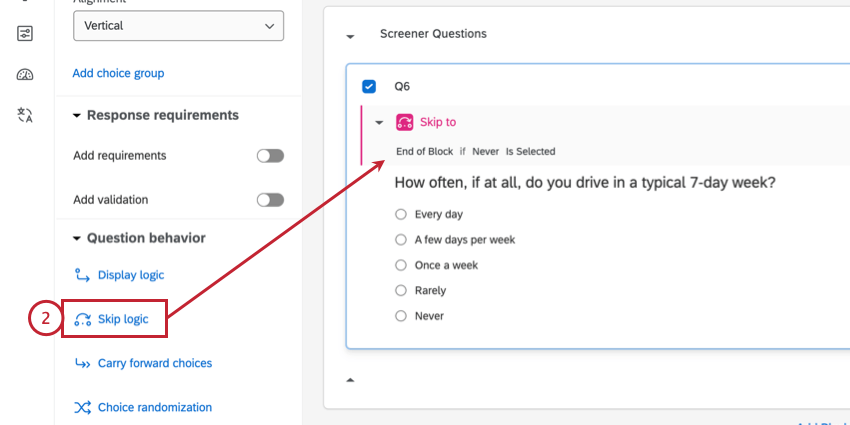Click the pink Skip to icon
Viewport: 850px width, 425px height.
coord(405,122)
